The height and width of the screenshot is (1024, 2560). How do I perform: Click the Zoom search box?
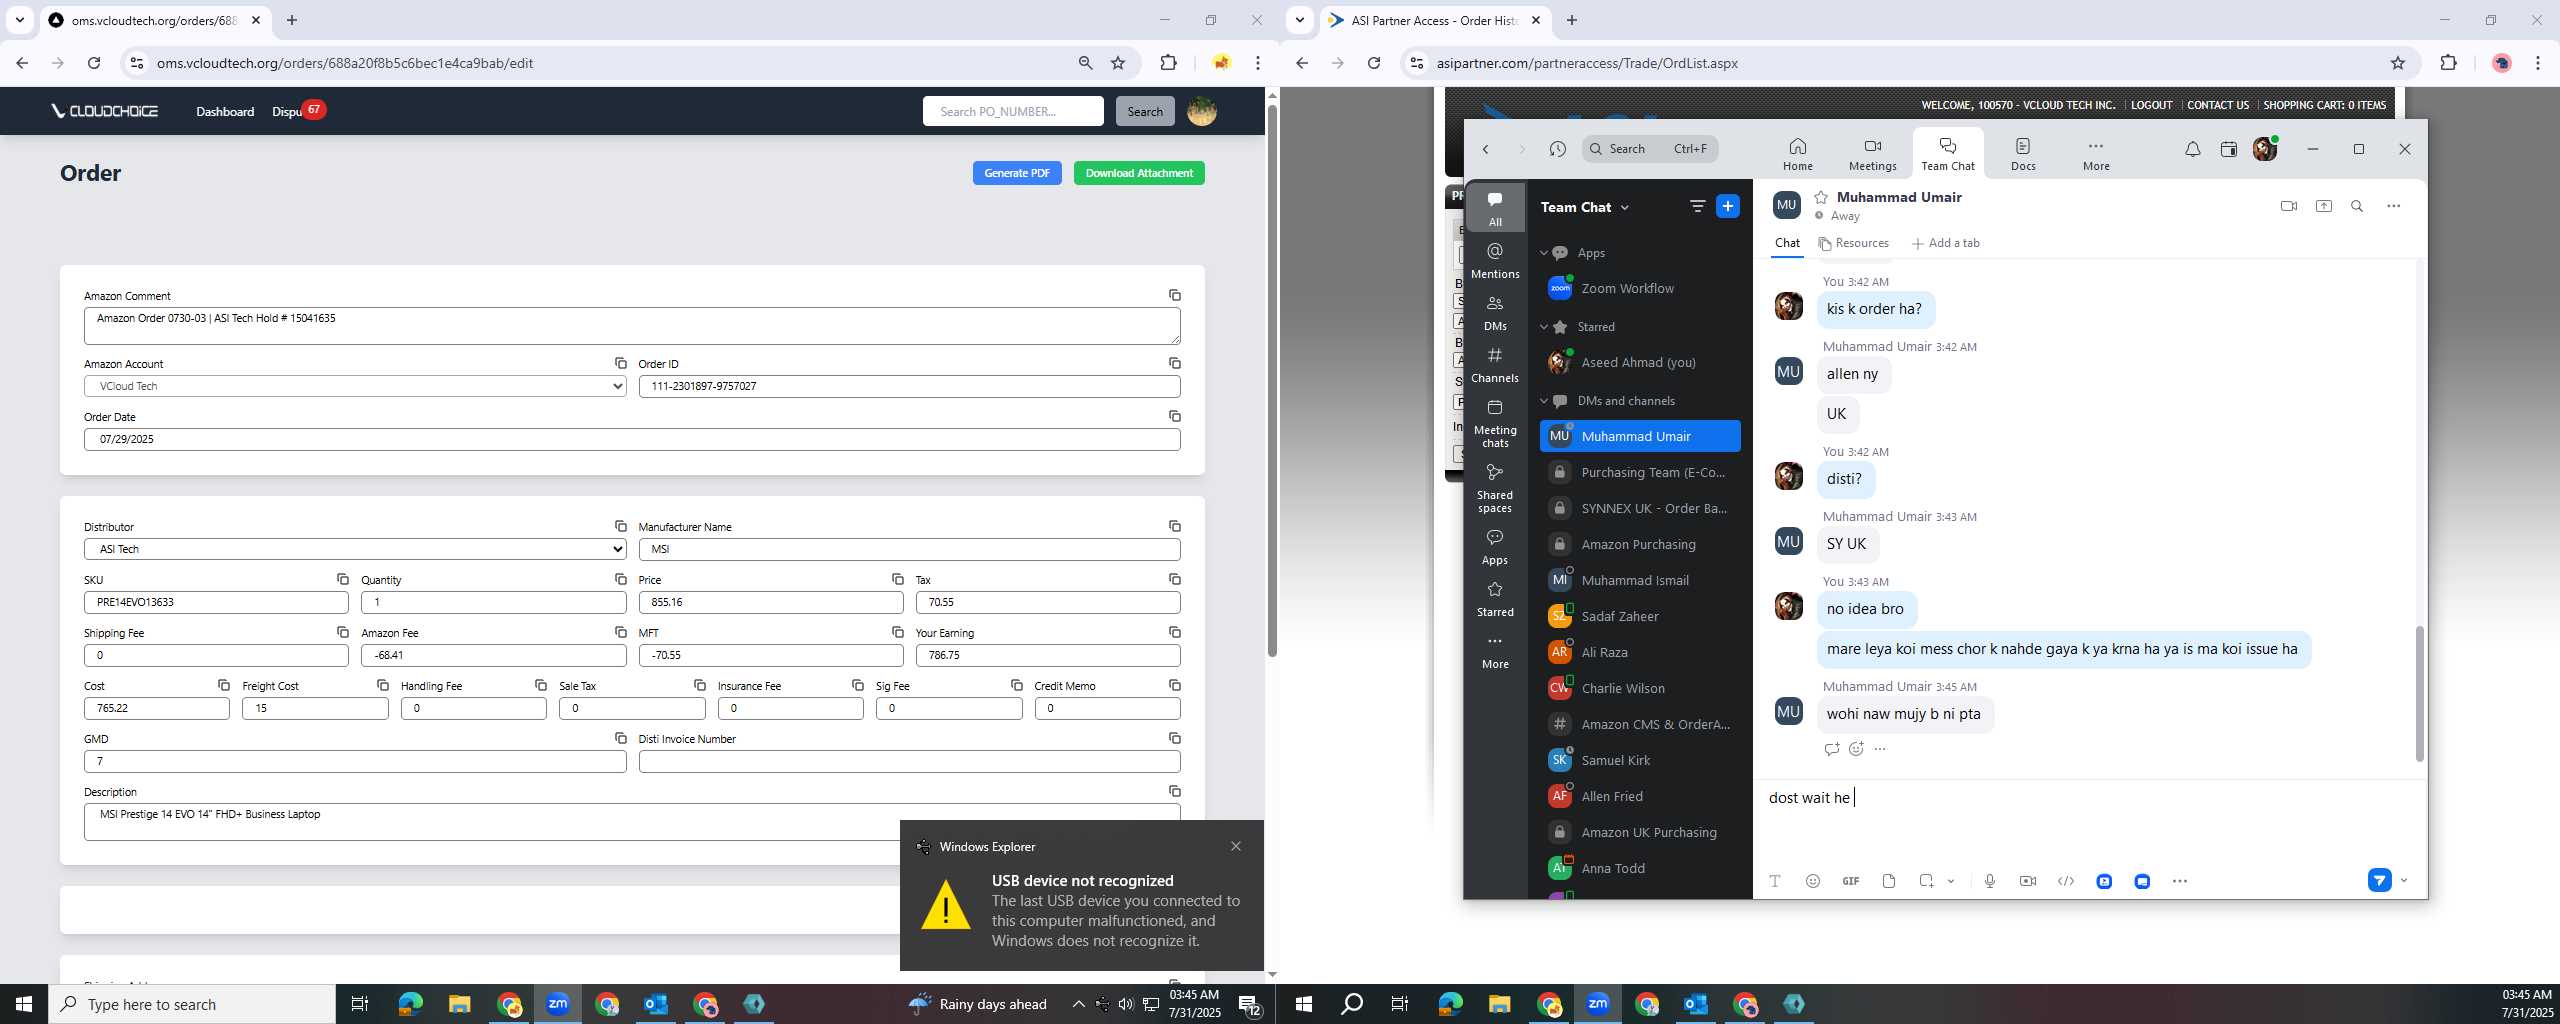pos(1650,149)
